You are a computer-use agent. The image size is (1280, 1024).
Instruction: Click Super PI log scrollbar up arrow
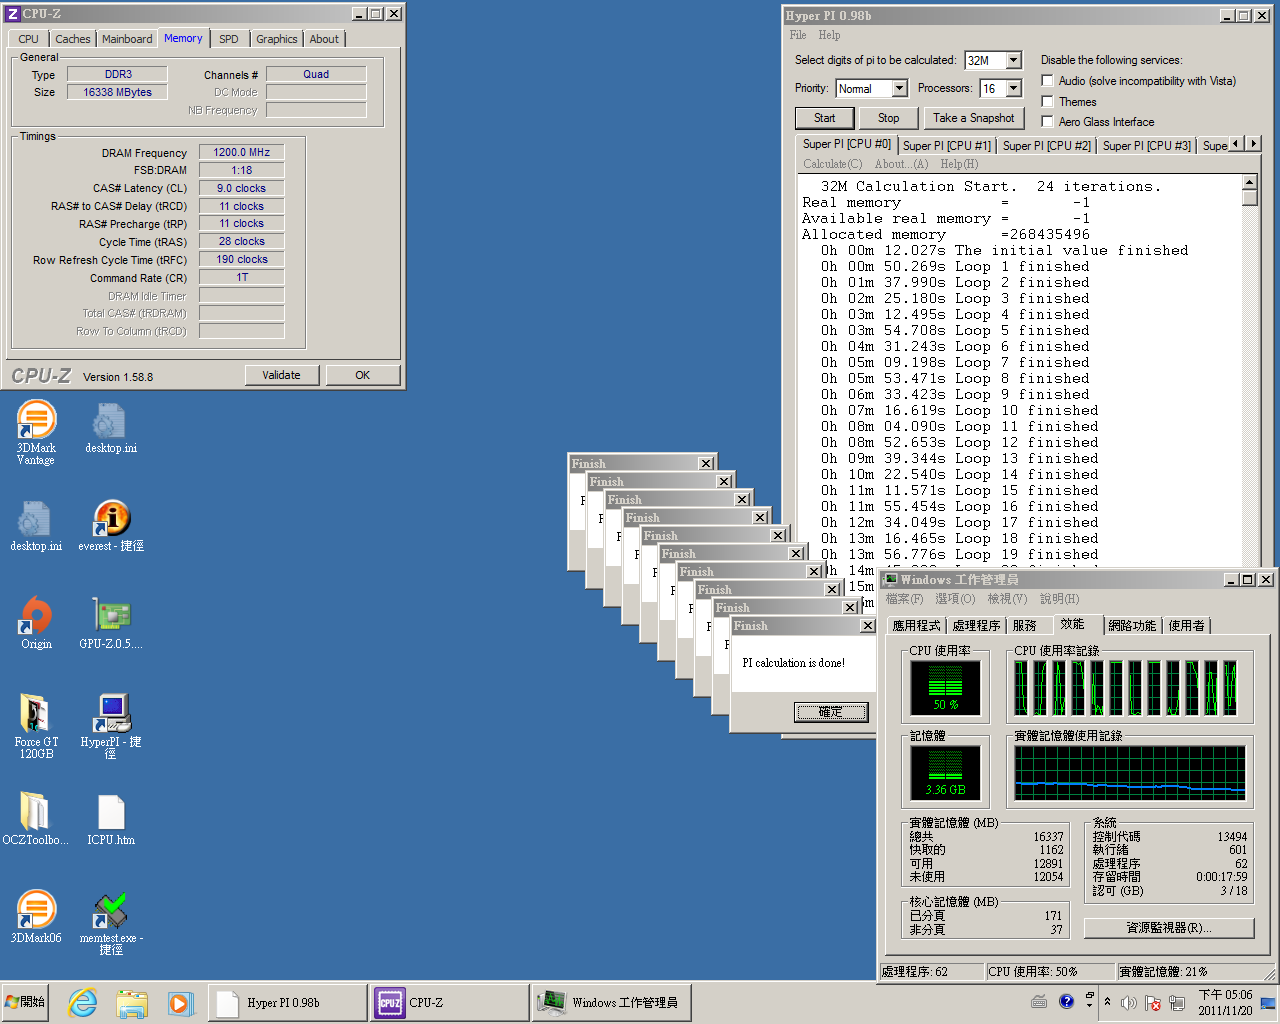coord(1249,182)
